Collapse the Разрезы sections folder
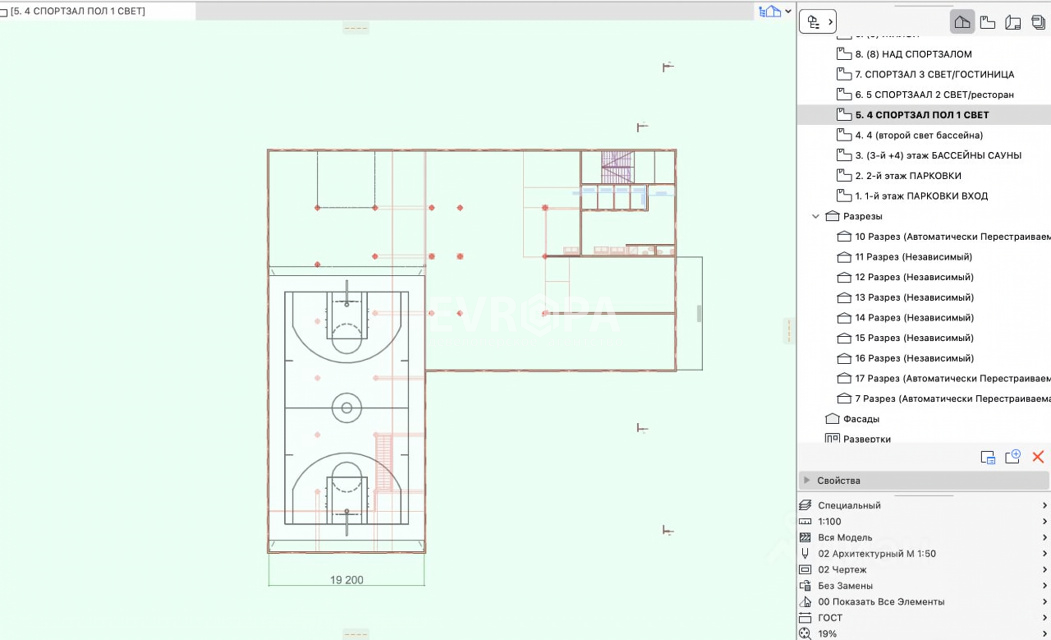The image size is (1051, 640). tap(816, 216)
